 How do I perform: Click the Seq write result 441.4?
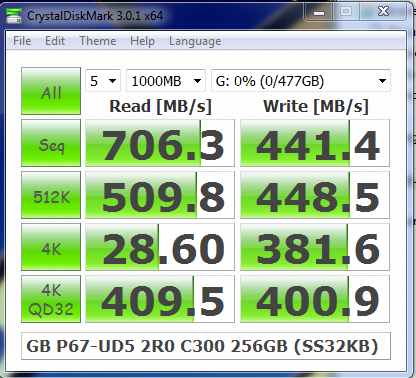coord(315,143)
